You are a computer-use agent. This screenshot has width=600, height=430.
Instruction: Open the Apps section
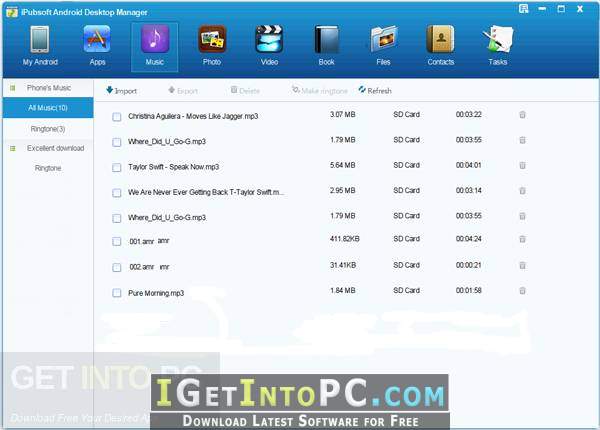coord(97,46)
